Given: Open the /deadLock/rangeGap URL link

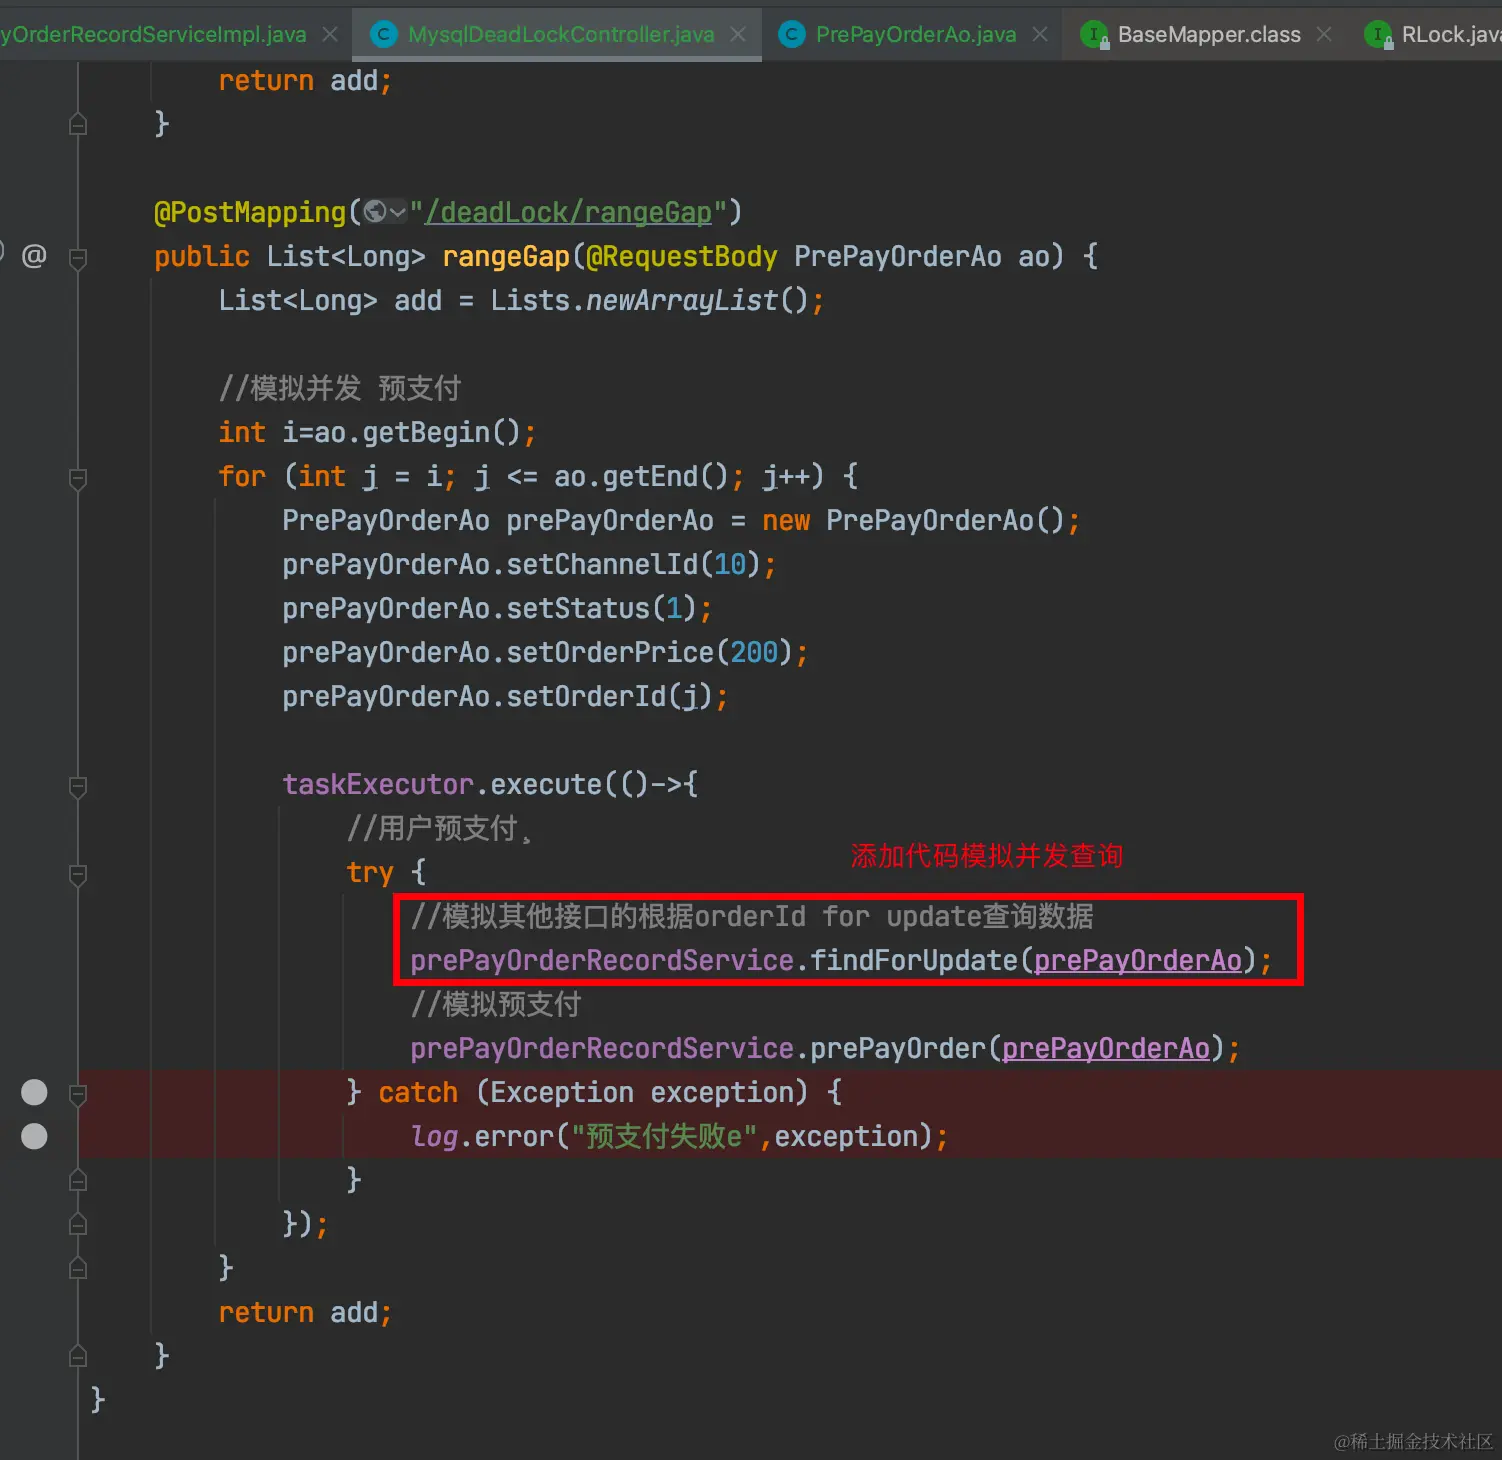Looking at the screenshot, I should pyautogui.click(x=568, y=212).
